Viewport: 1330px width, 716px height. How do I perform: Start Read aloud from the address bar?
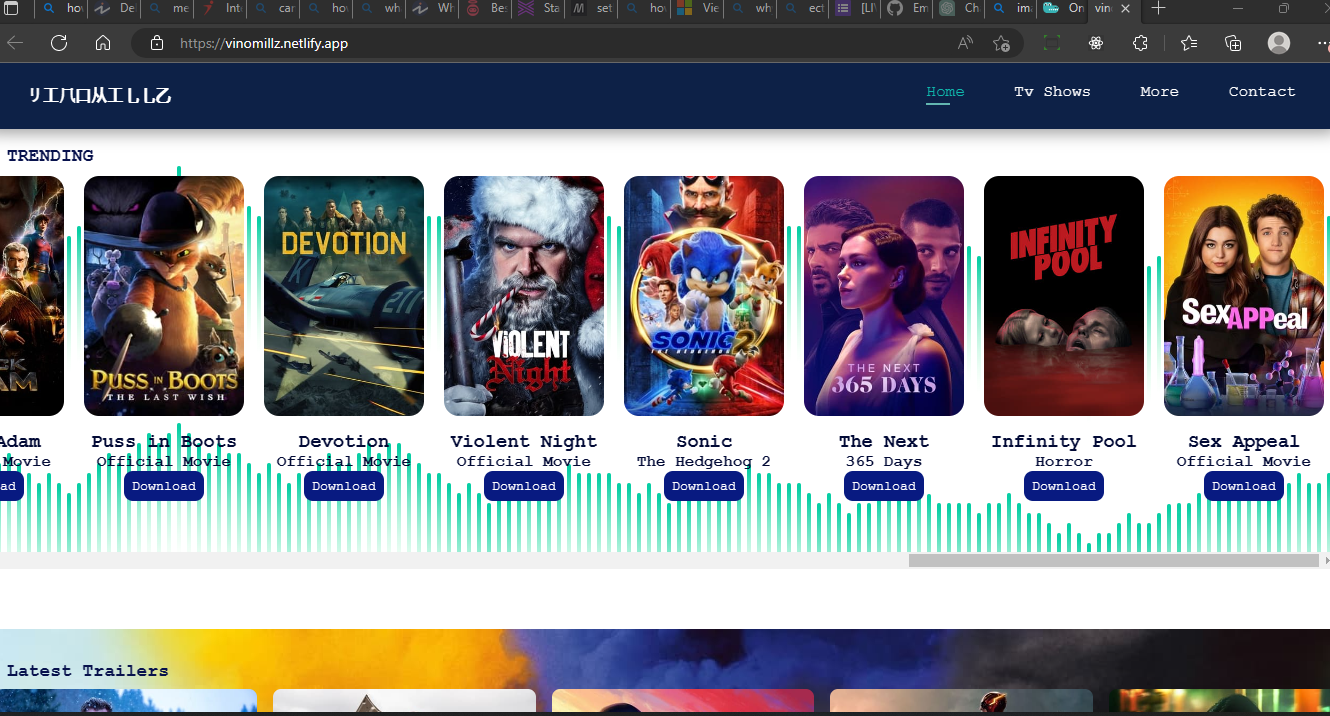(x=965, y=43)
